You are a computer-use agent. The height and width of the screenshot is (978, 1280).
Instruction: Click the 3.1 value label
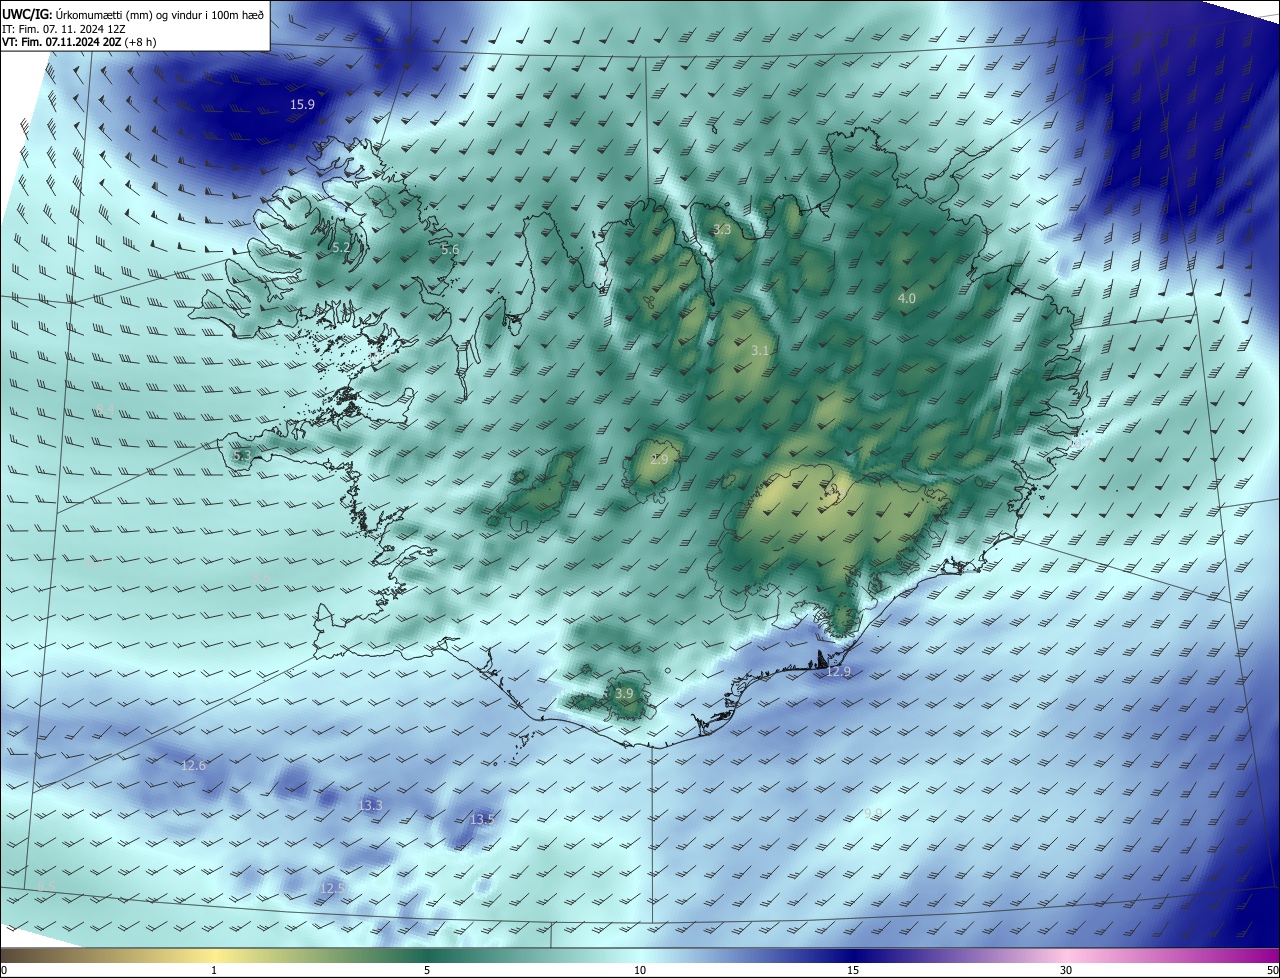(759, 350)
